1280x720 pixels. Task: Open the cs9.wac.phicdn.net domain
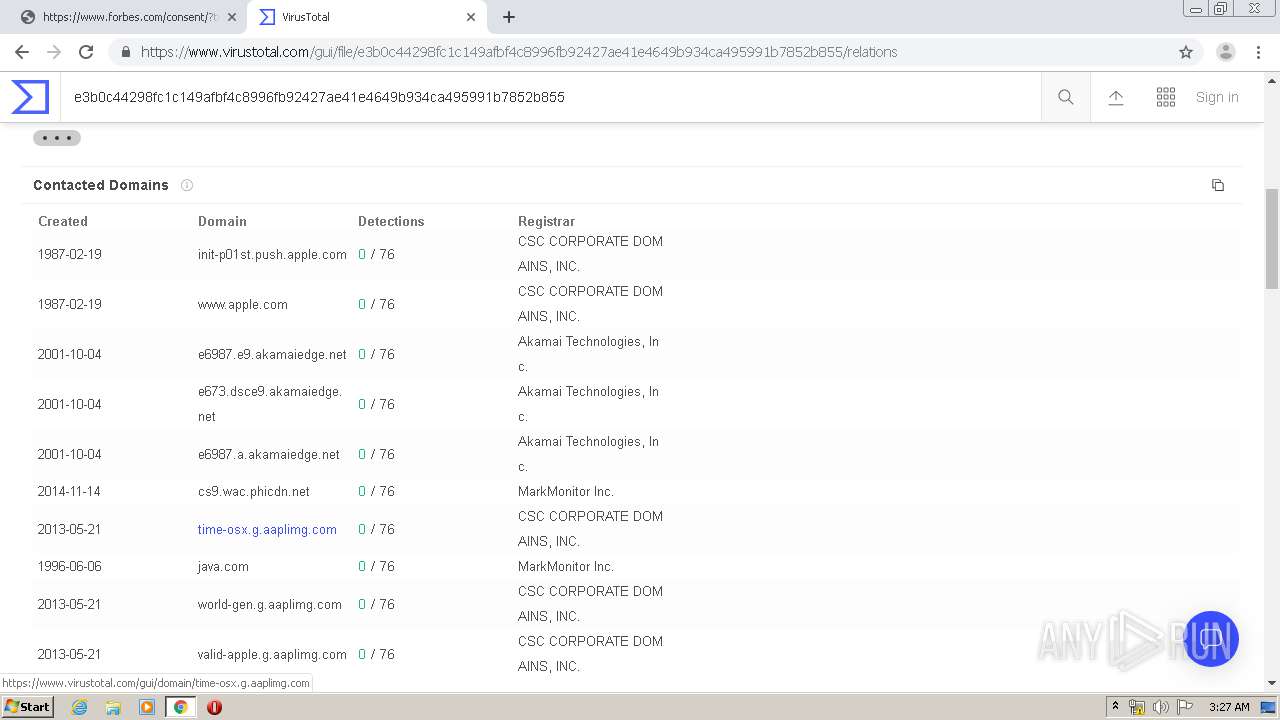point(254,491)
